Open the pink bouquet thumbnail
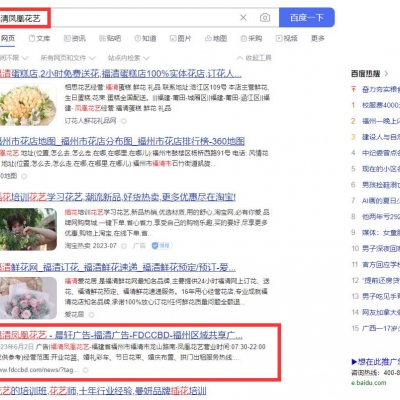This screenshot has width=400, height=400. pyautogui.click(x=28, y=298)
